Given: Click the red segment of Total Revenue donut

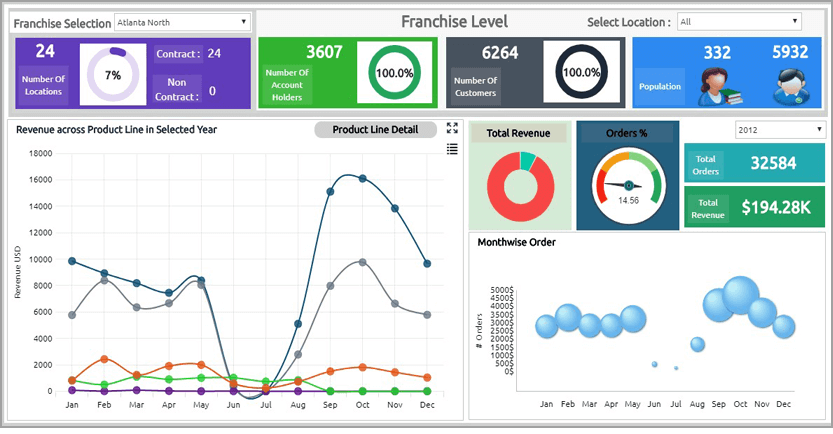Looking at the screenshot, I should pos(518,211).
